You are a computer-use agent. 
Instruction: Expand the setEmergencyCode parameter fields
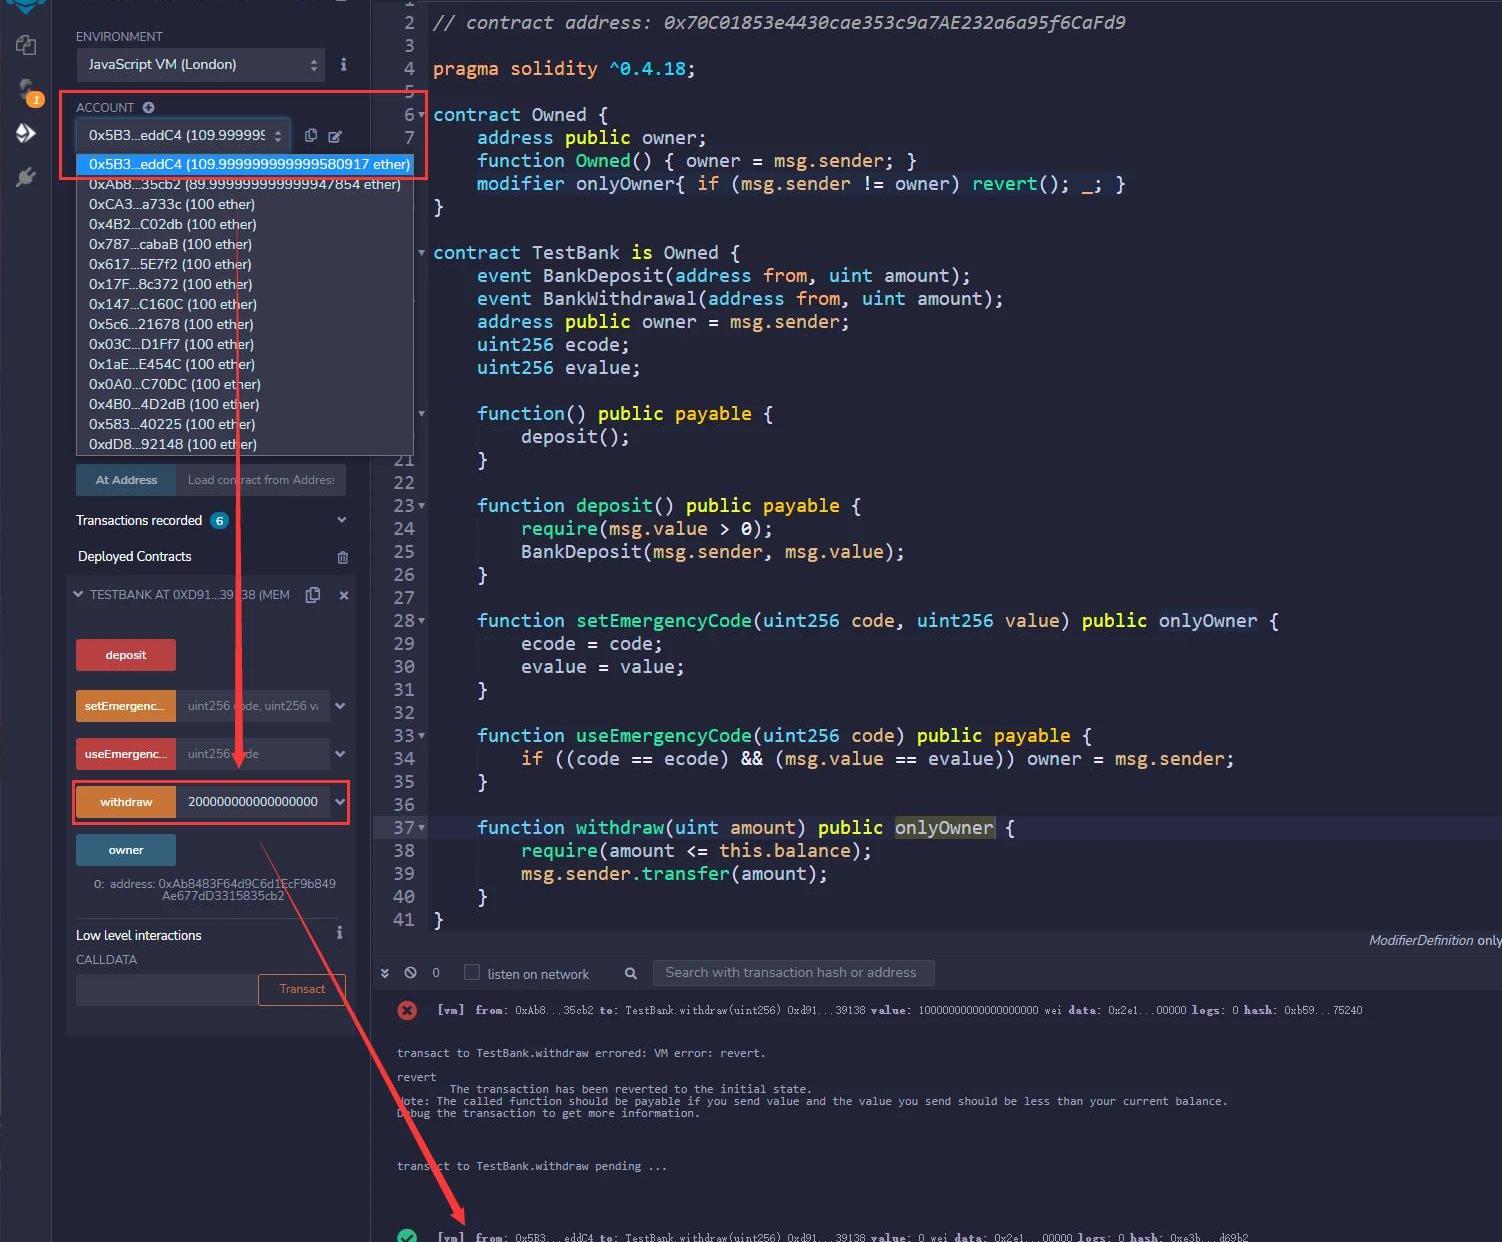pos(340,706)
